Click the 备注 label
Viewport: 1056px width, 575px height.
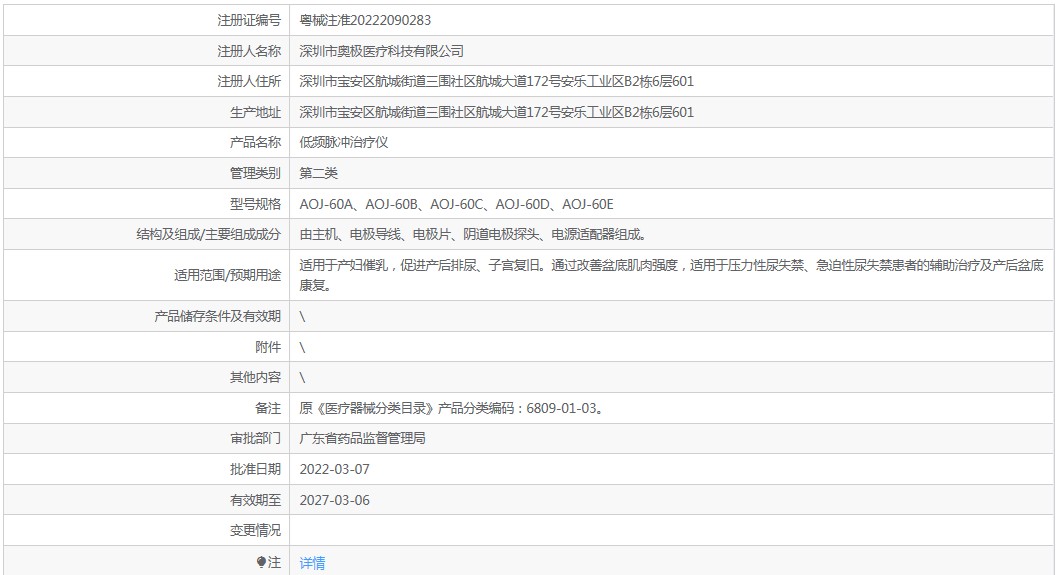click(x=268, y=408)
